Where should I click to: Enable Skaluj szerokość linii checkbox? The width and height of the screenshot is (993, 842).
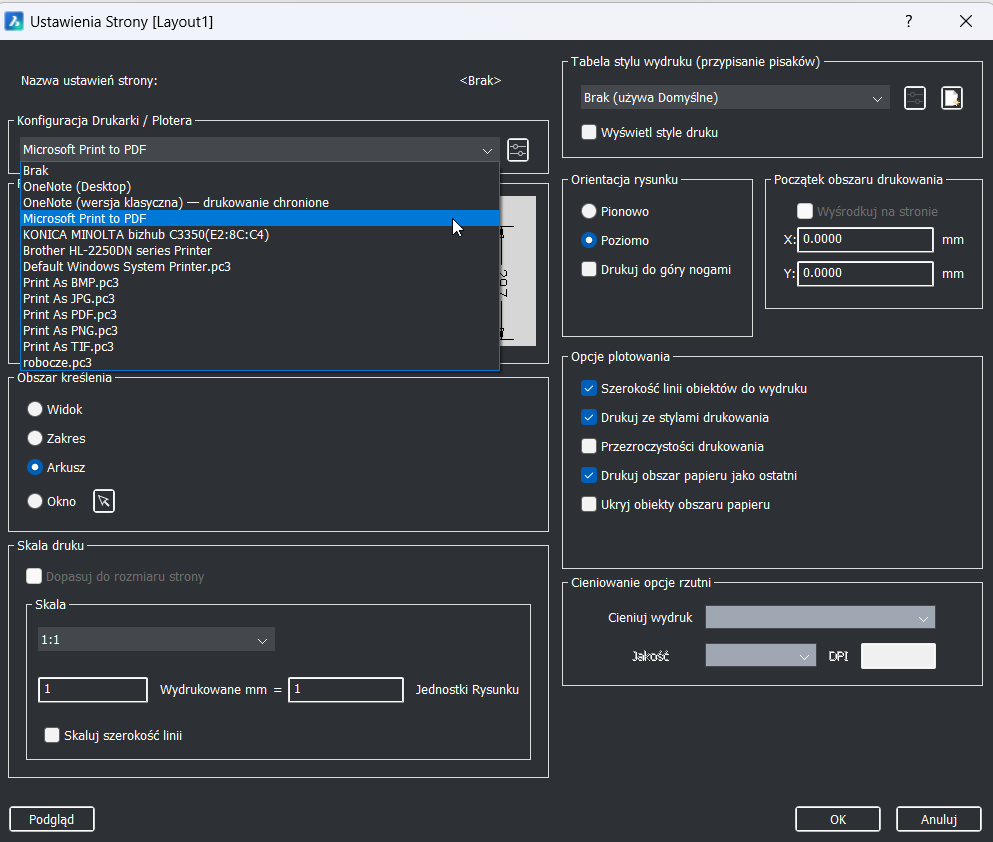(53, 735)
